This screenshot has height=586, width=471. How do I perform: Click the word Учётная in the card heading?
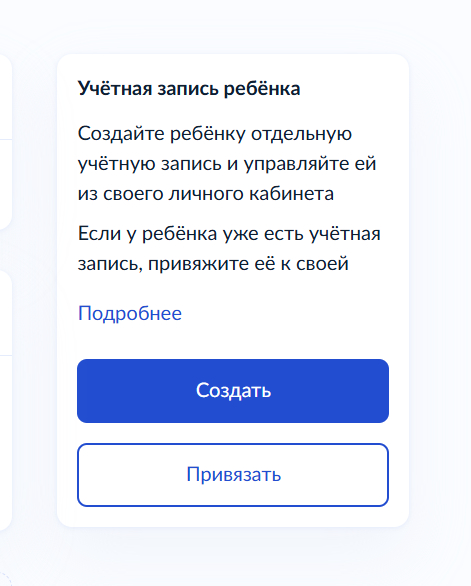click(115, 89)
